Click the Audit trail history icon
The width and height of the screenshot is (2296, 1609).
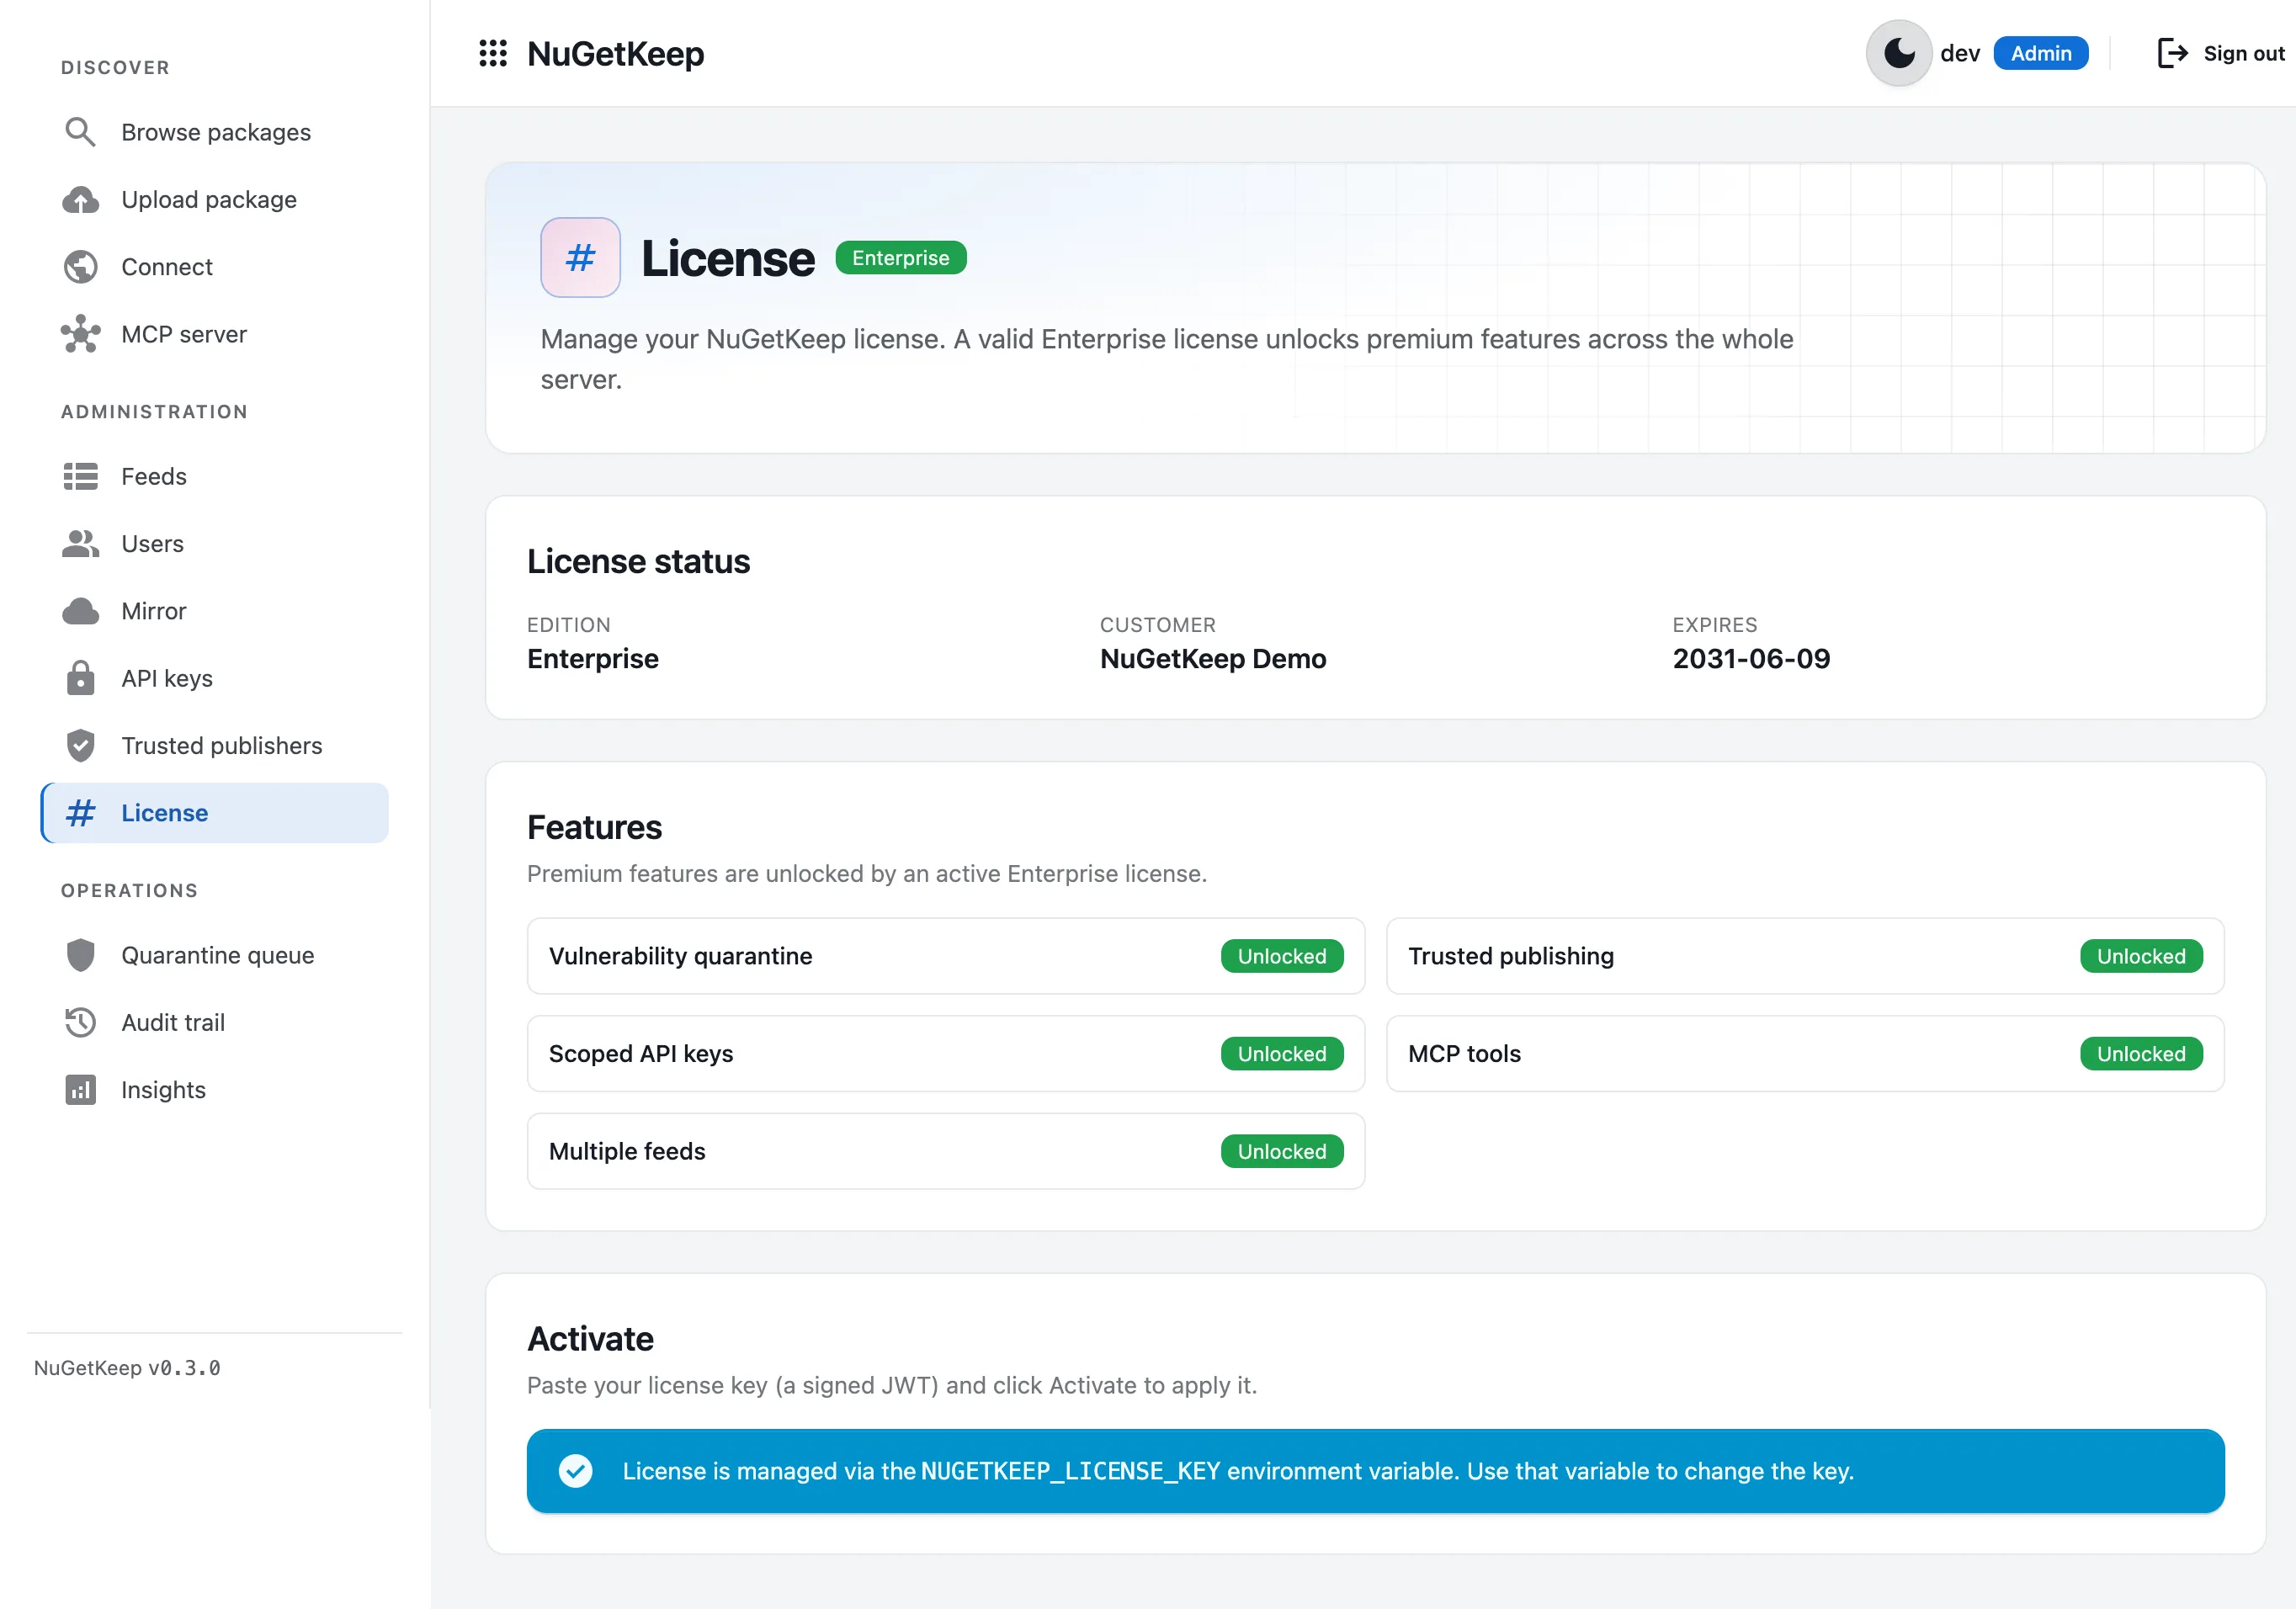pos(80,1023)
